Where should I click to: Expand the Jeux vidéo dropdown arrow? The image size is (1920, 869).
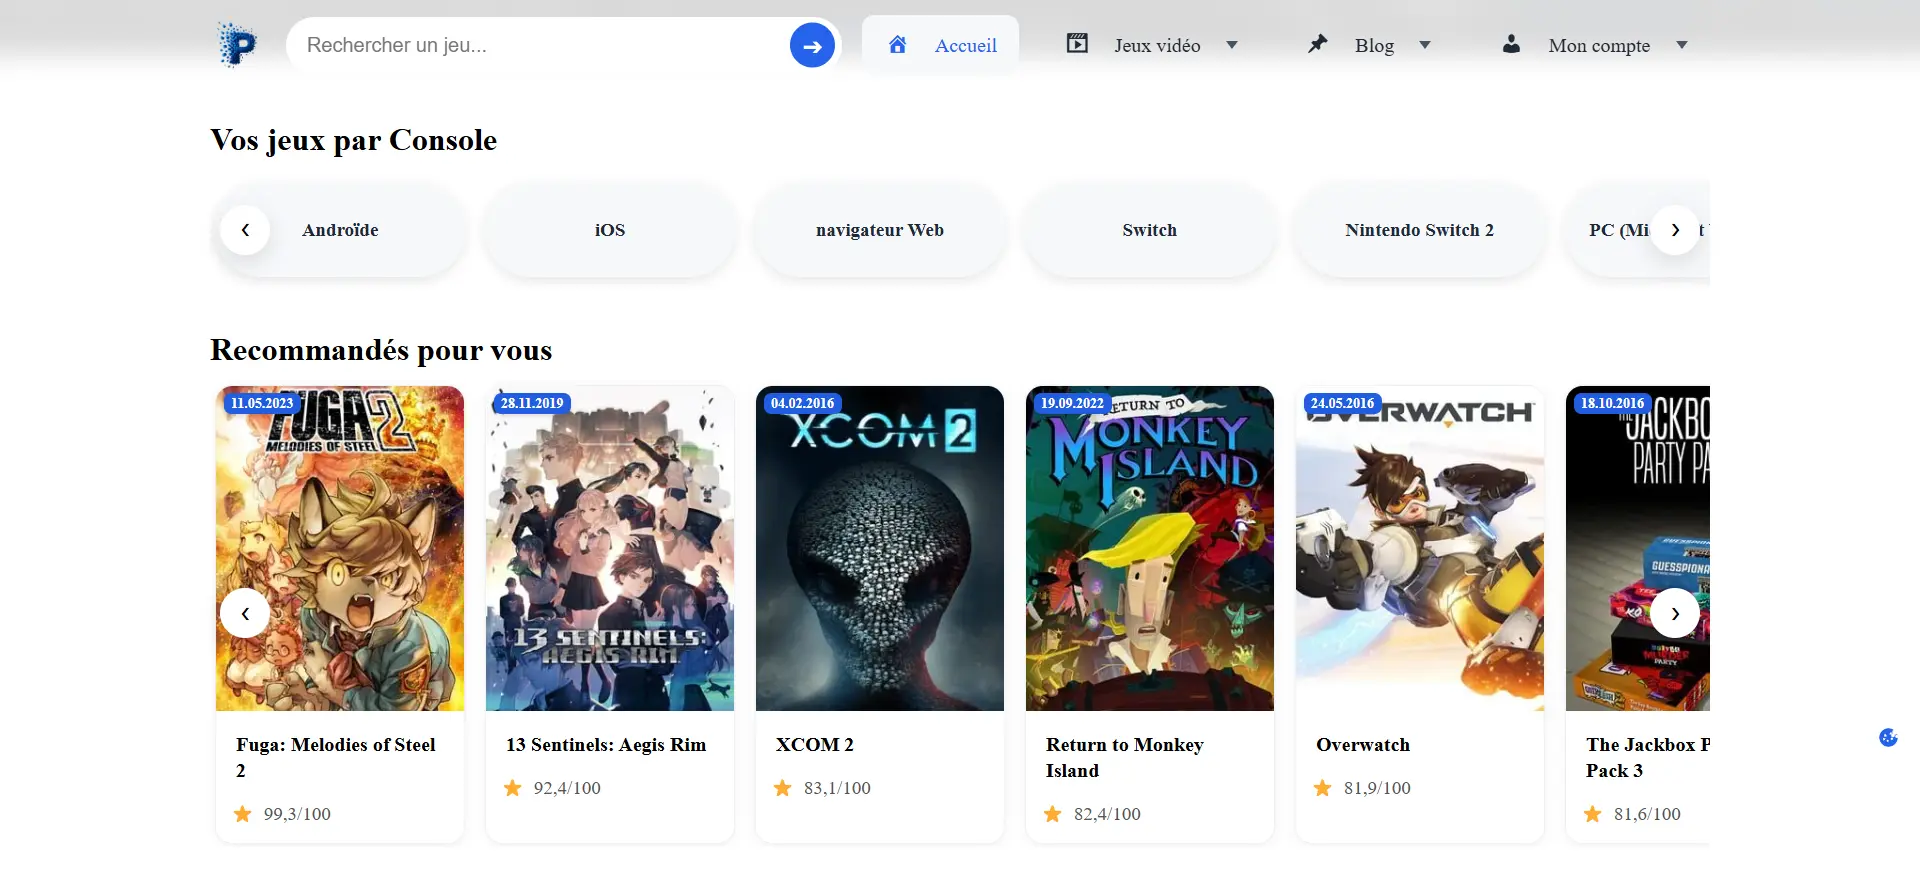click(1232, 45)
